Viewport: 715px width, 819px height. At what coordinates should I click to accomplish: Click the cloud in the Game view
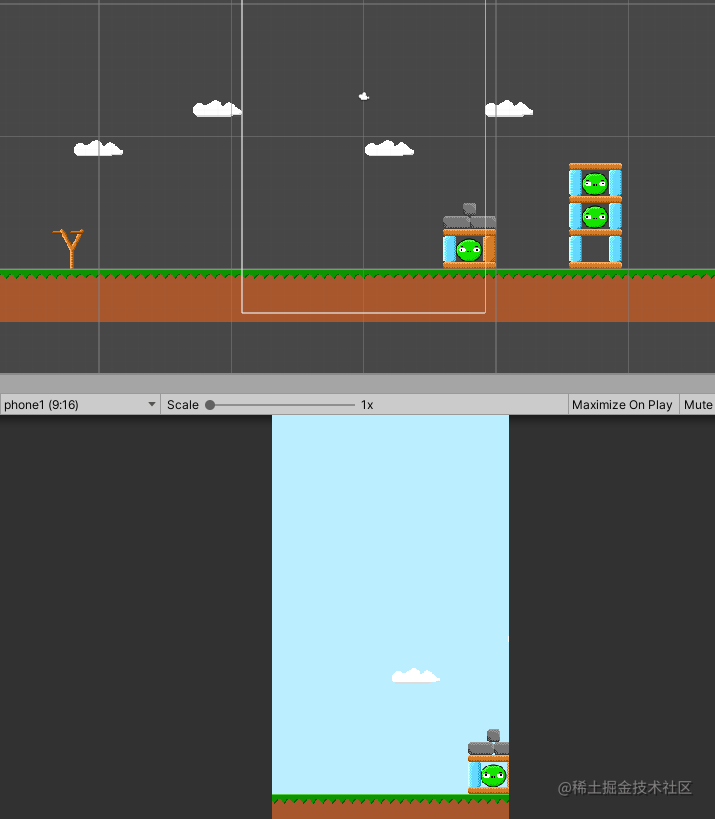point(416,676)
